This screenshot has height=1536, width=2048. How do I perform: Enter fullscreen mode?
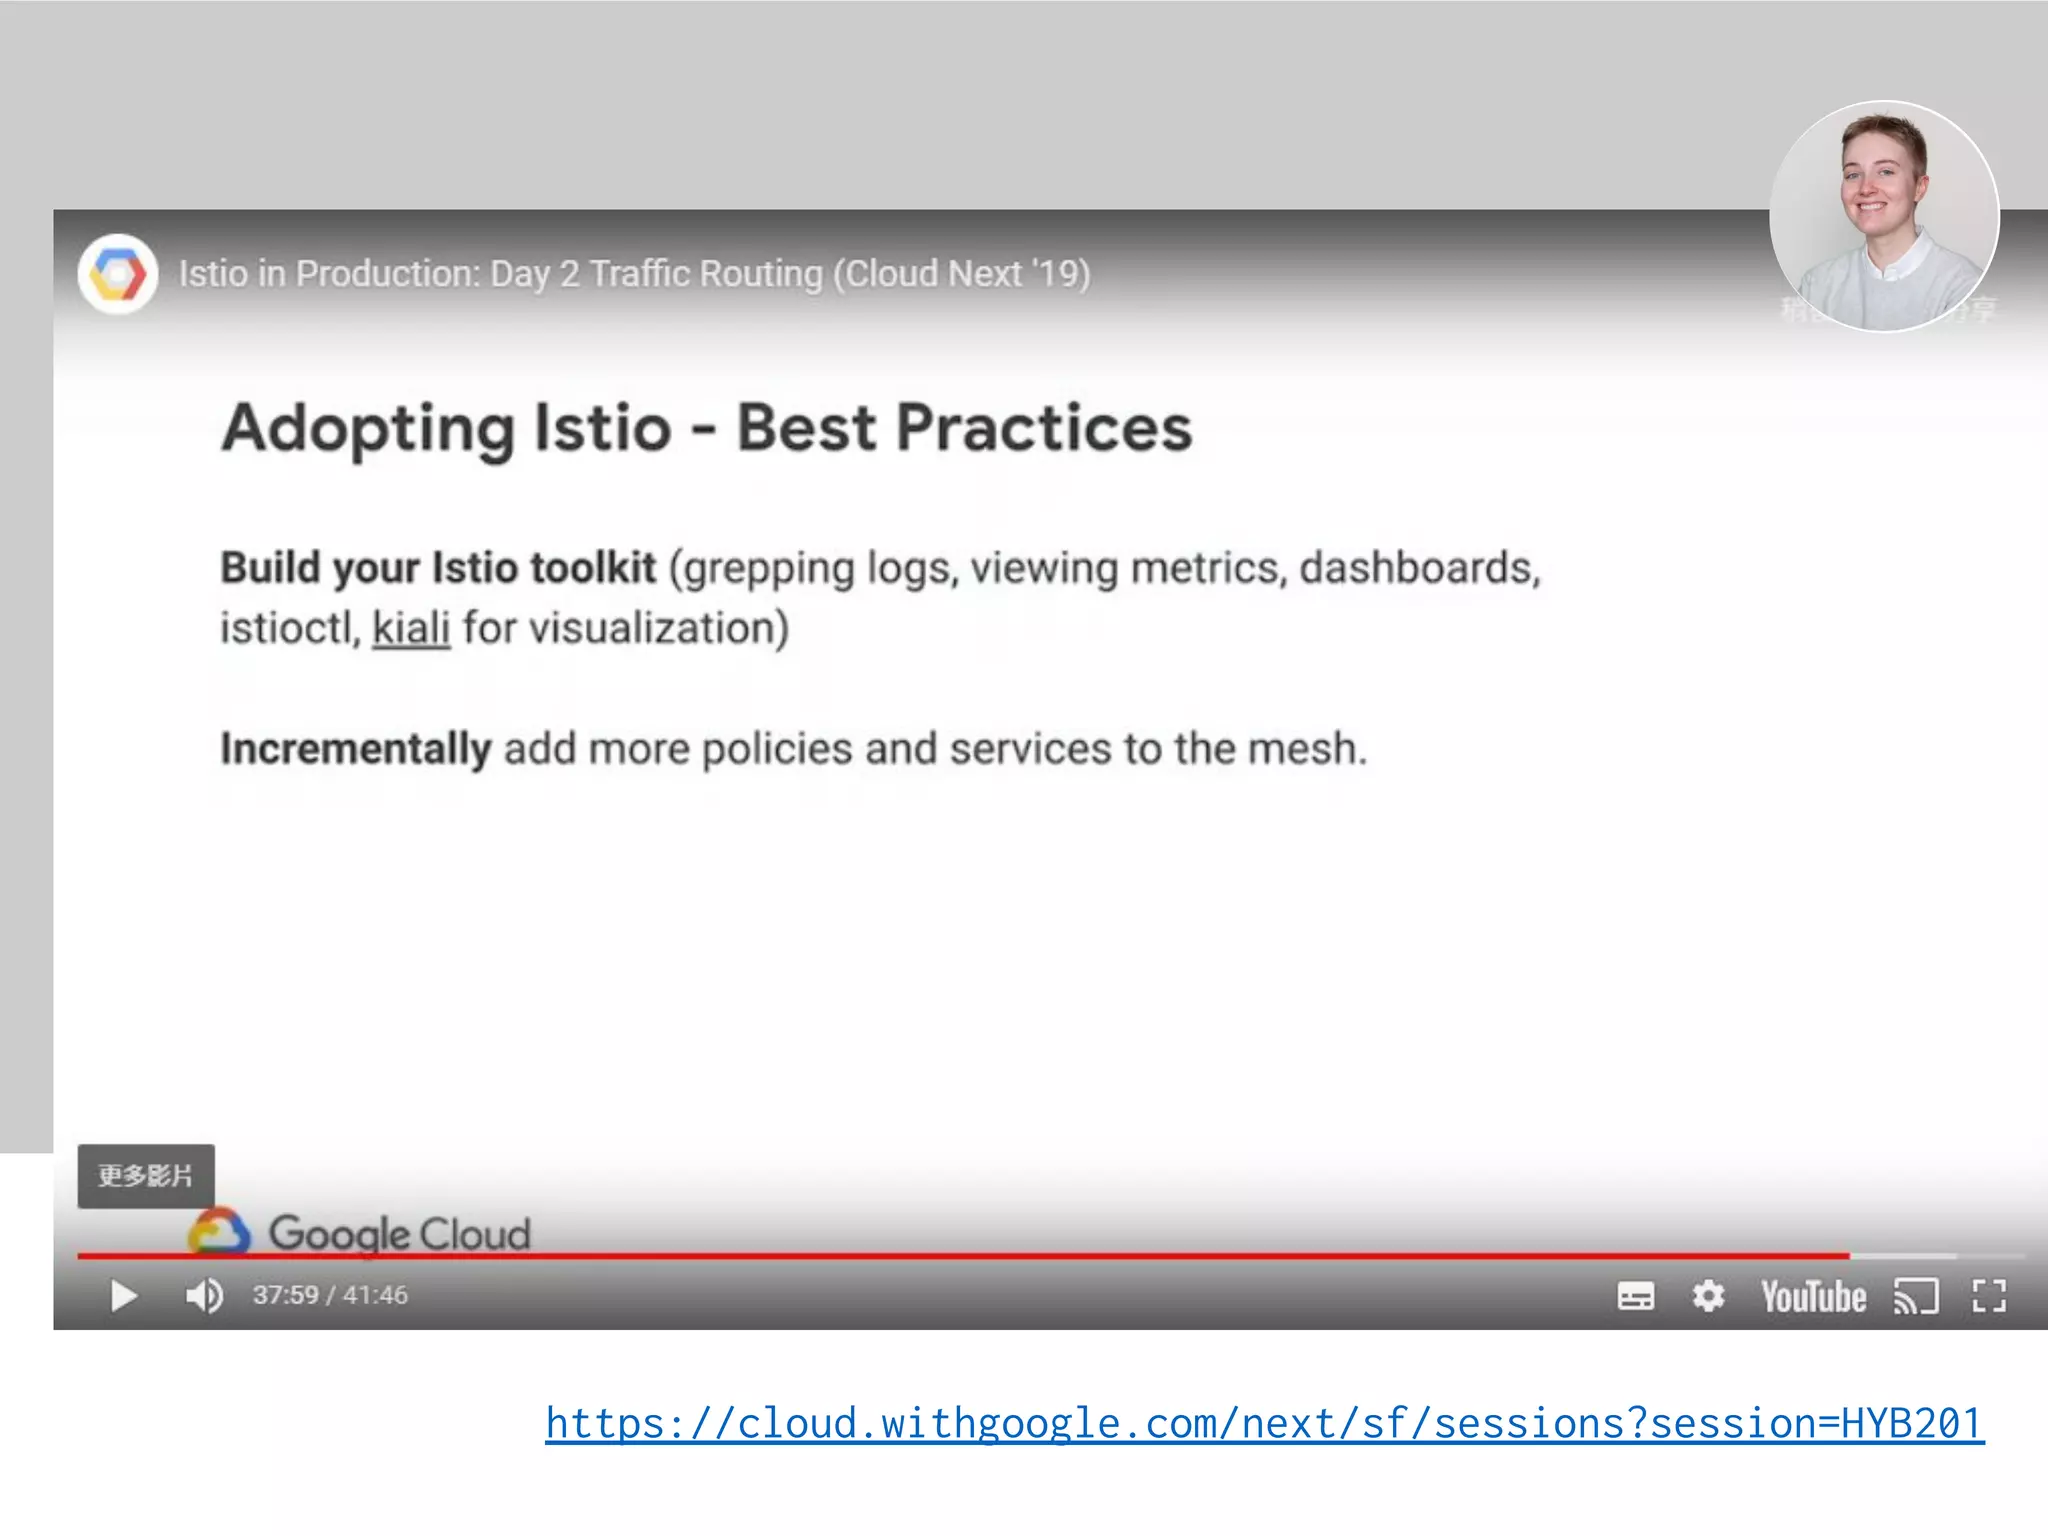click(x=1989, y=1296)
